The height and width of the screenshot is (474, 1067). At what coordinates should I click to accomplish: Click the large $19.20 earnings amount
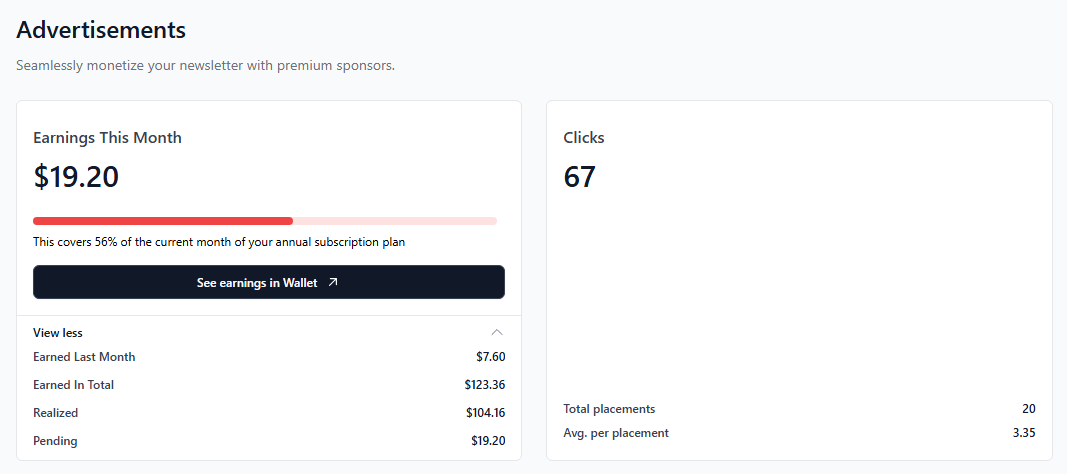[76, 177]
